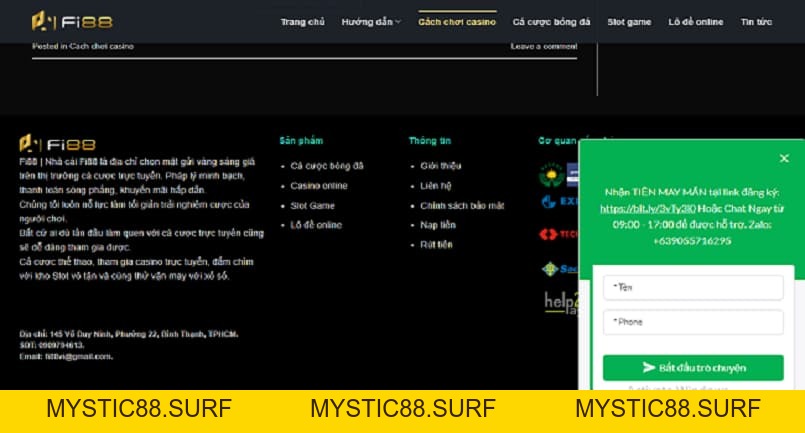Click the red Techcombank logo
The image size is (805, 433).
point(559,234)
